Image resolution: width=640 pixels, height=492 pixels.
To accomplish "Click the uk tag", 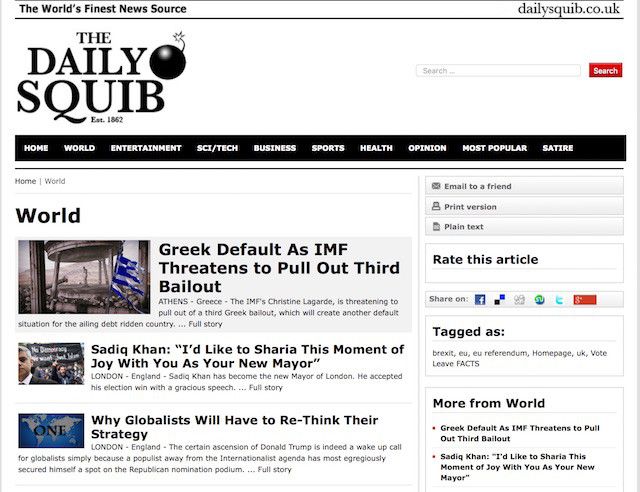I will point(581,353).
